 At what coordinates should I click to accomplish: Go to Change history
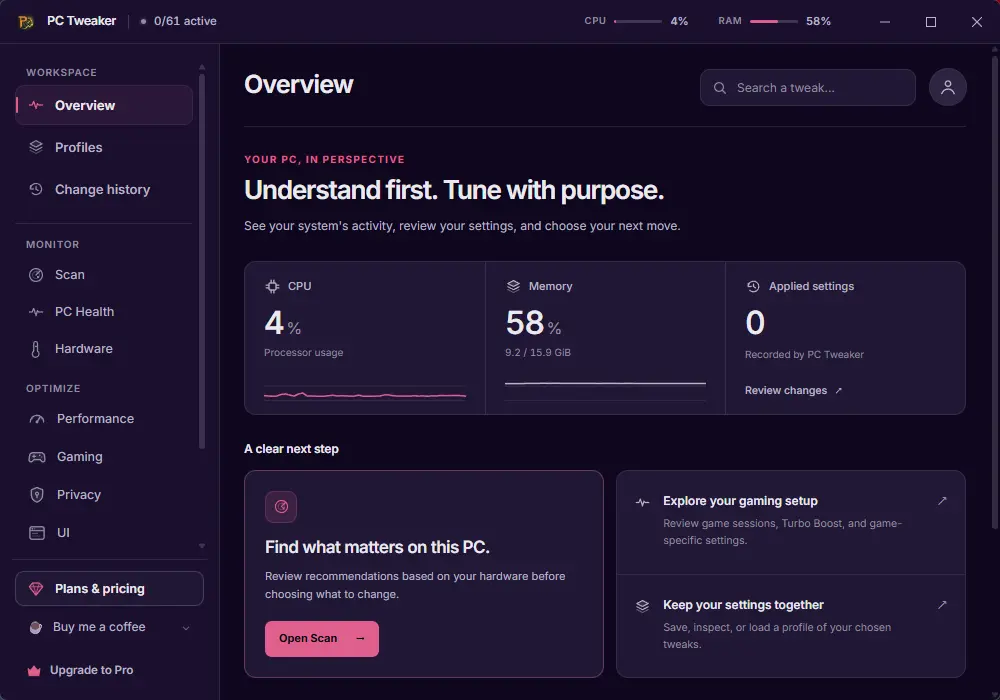point(103,189)
